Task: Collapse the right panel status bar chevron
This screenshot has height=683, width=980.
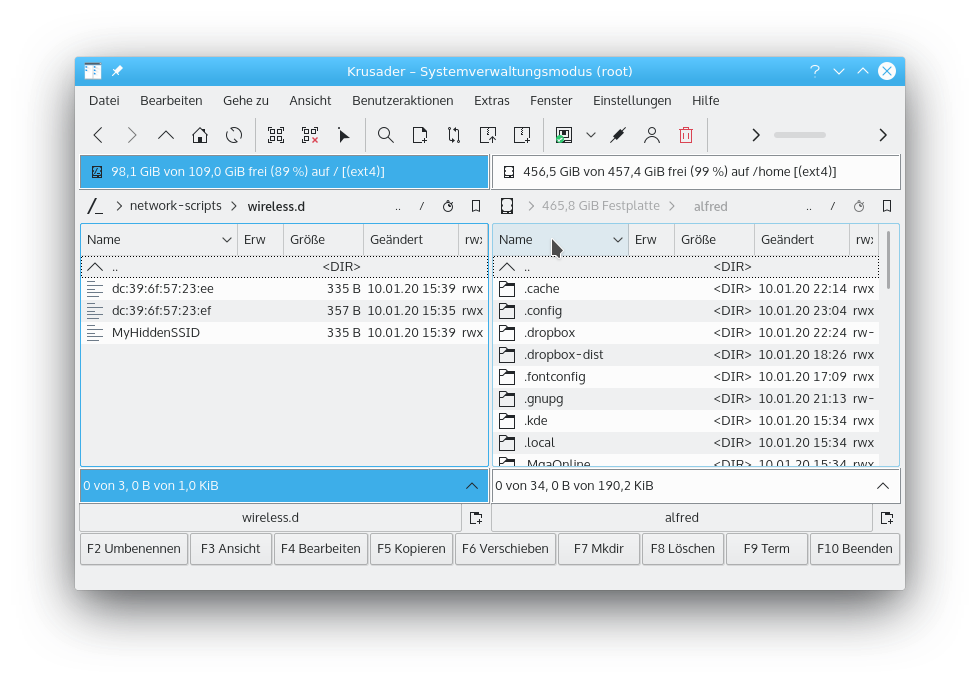Action: pyautogui.click(x=883, y=486)
